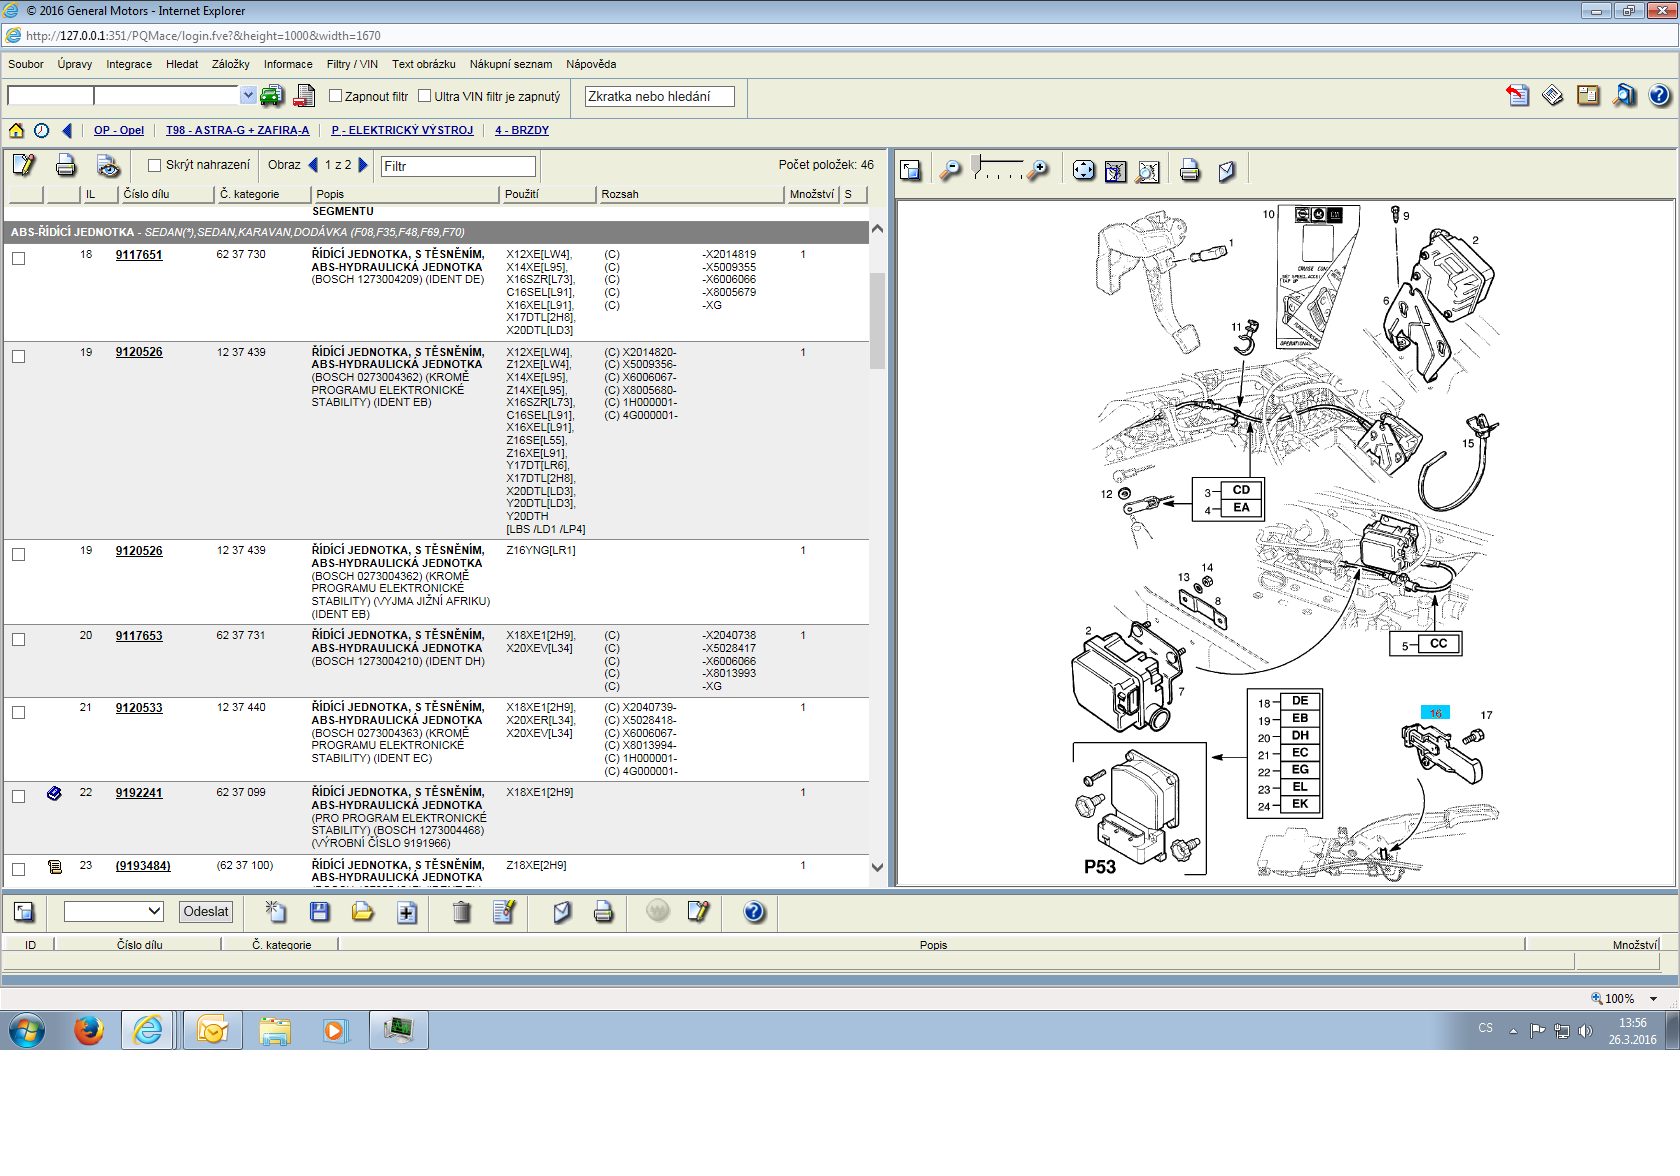Print the parts list

(x=66, y=165)
